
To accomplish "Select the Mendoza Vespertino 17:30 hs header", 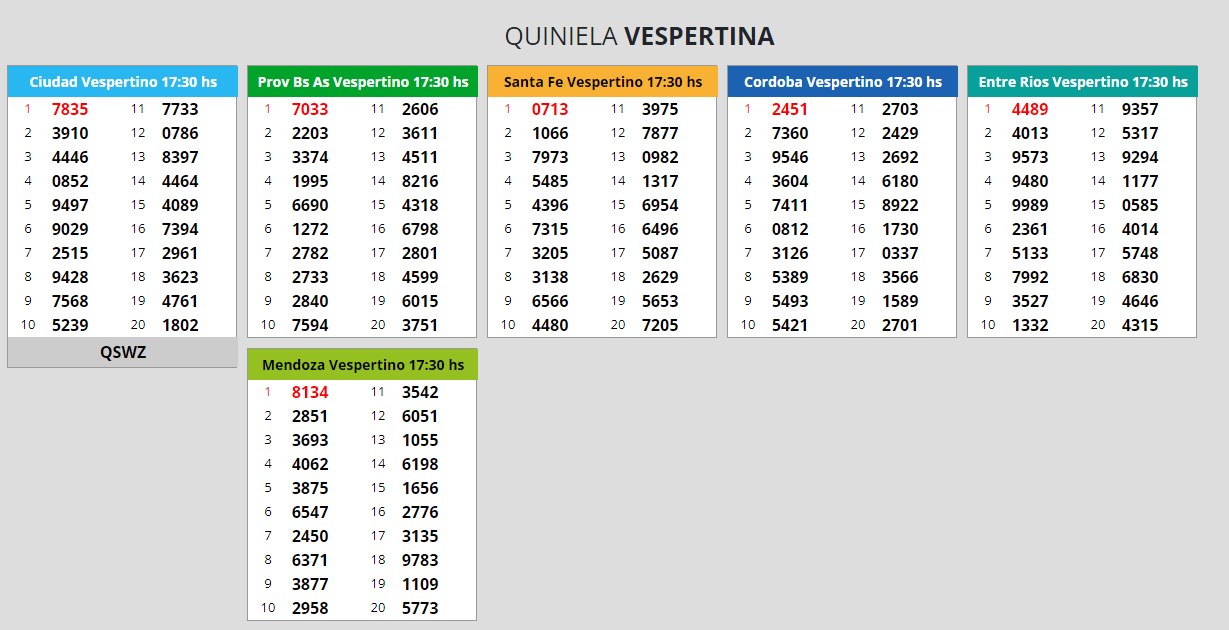I will click(x=362, y=365).
